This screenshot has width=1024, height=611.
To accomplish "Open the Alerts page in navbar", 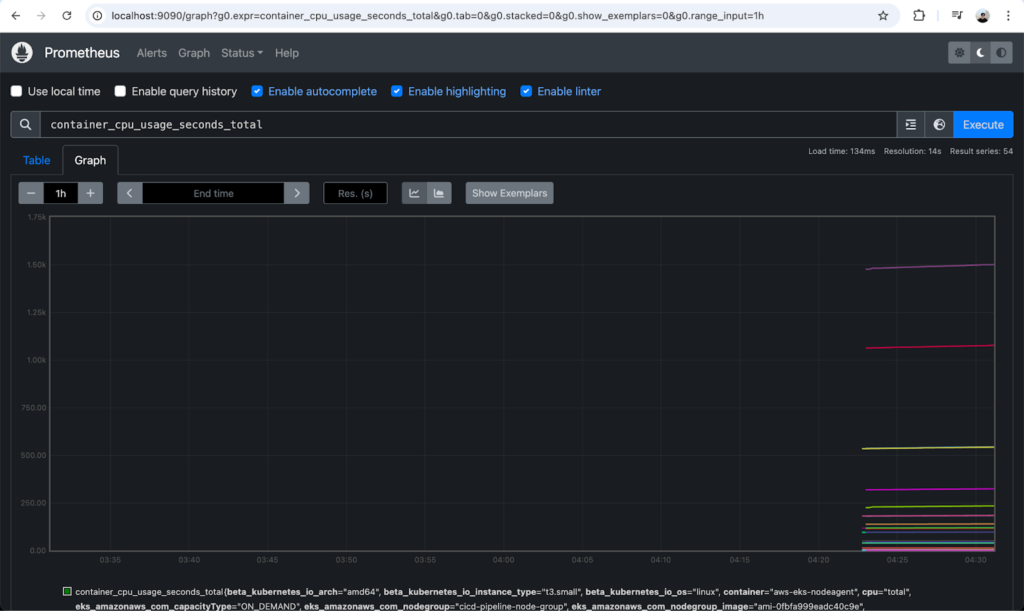I will (x=152, y=53).
